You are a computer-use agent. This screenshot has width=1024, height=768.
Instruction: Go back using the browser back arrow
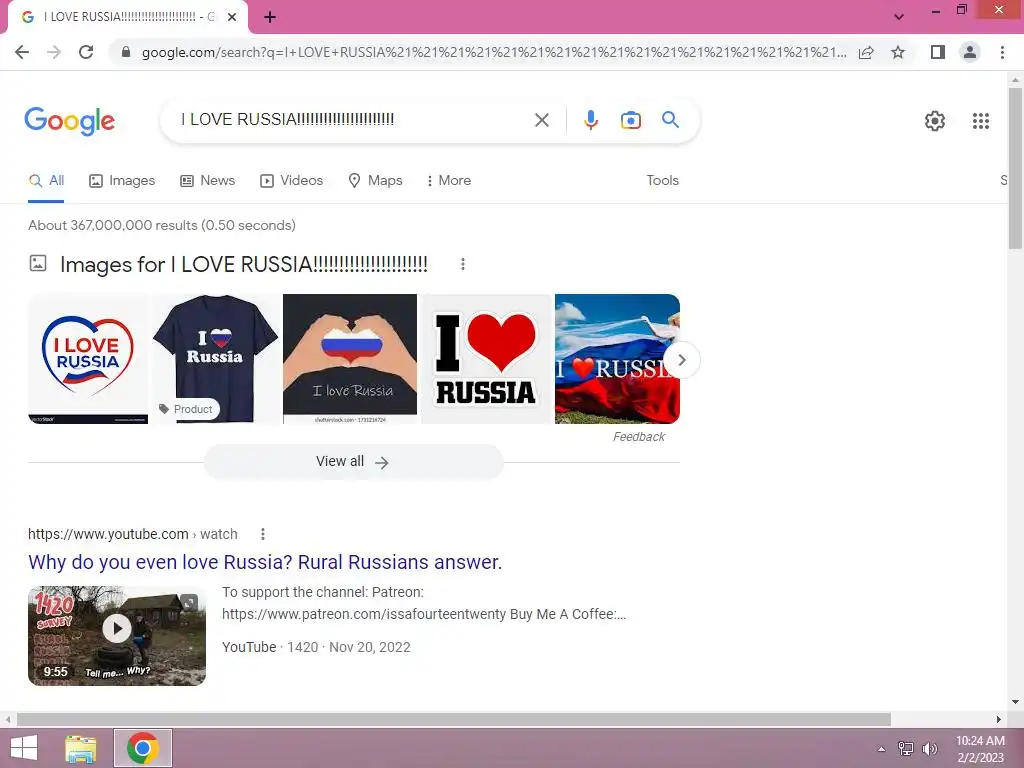22,52
